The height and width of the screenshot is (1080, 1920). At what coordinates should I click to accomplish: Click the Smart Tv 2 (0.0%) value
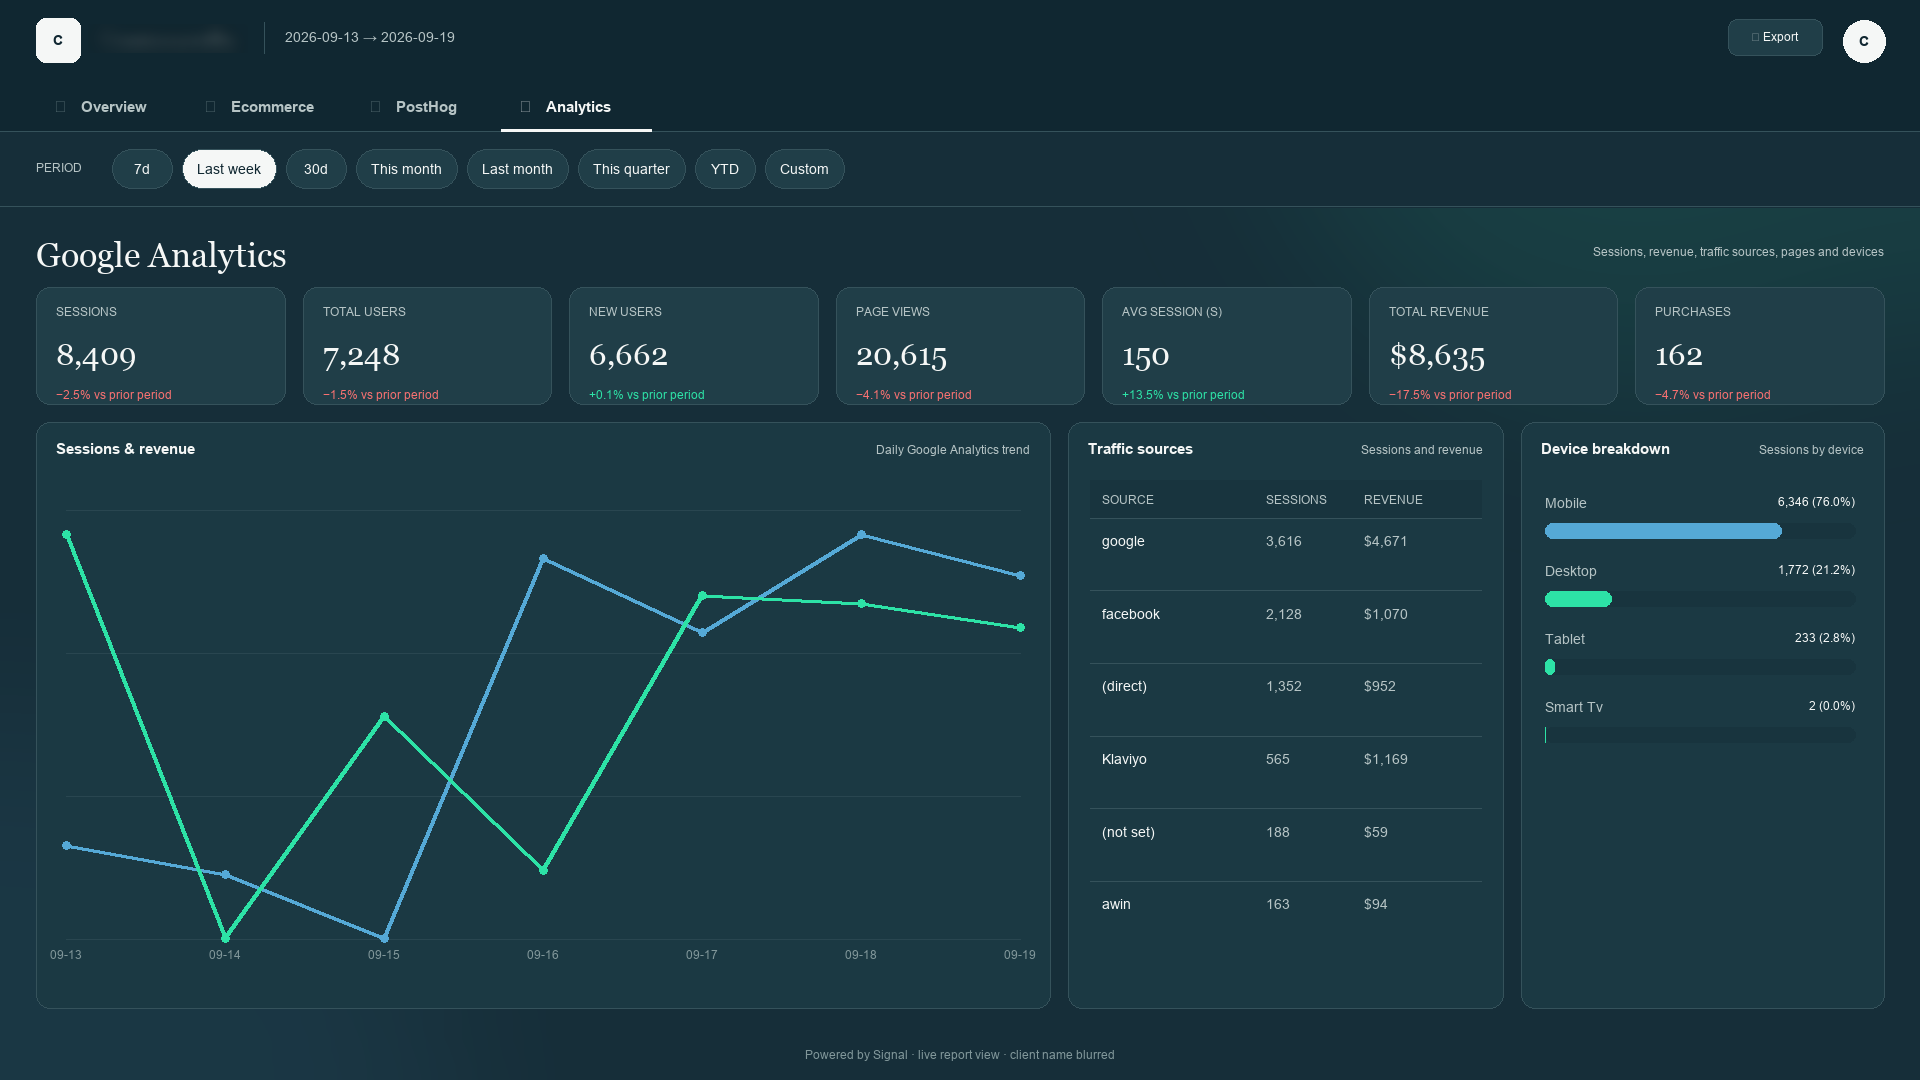click(1831, 706)
